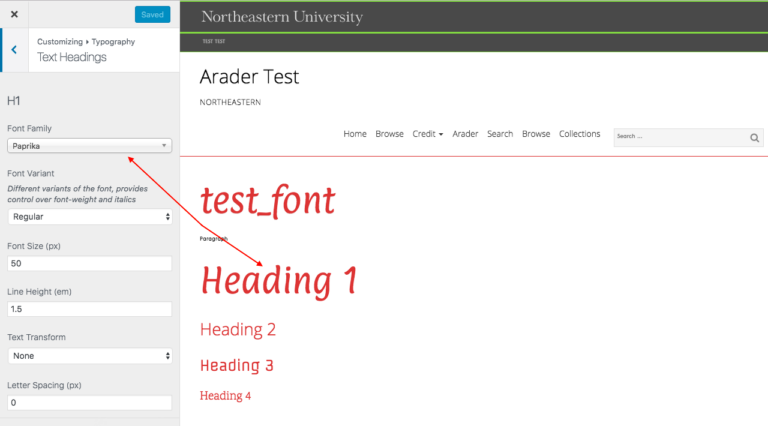Go to Arader in navigation
Image resolution: width=768 pixels, height=426 pixels.
[x=465, y=134]
